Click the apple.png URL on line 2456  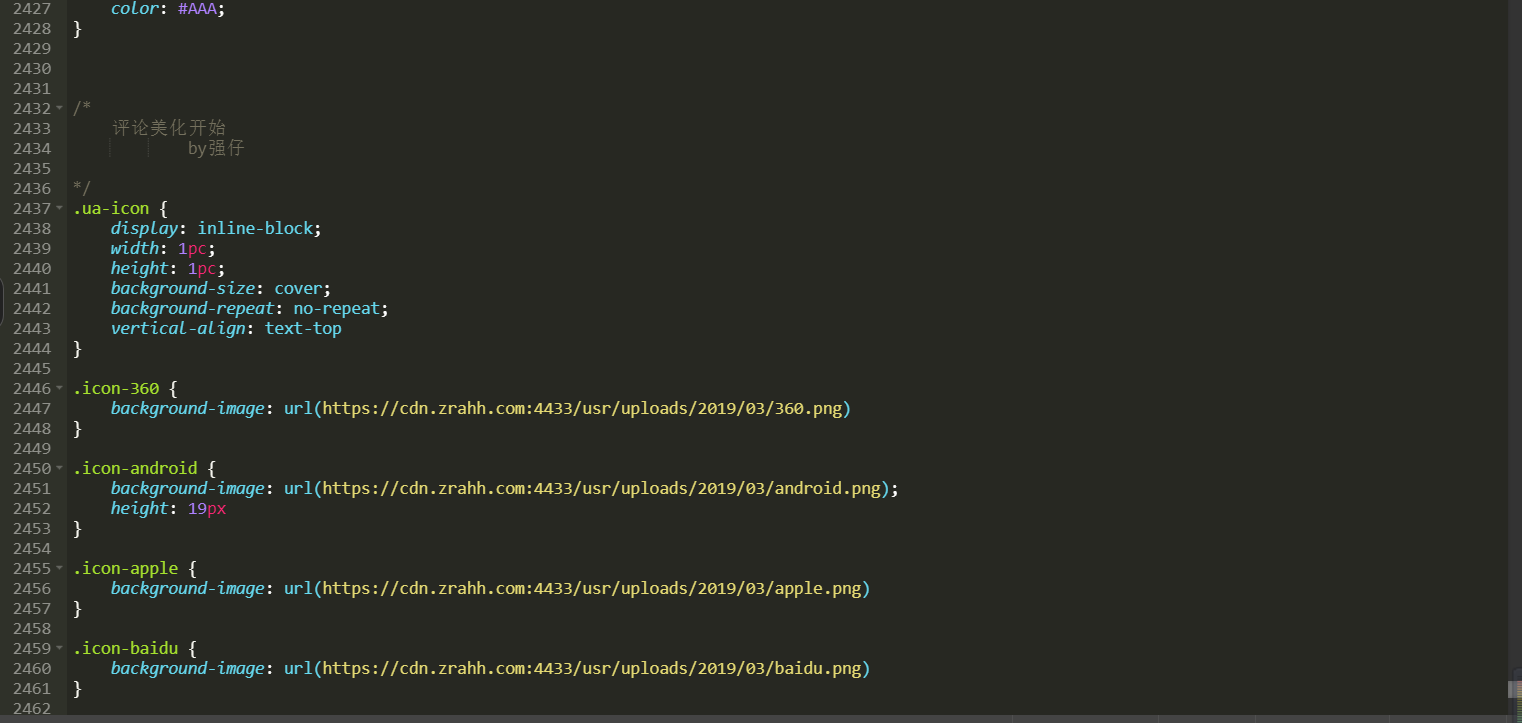click(x=590, y=588)
